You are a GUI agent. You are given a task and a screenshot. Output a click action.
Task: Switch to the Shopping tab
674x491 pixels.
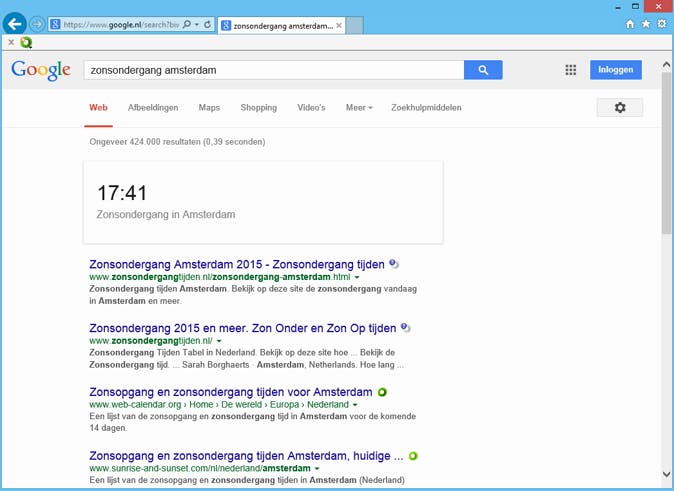(x=258, y=107)
